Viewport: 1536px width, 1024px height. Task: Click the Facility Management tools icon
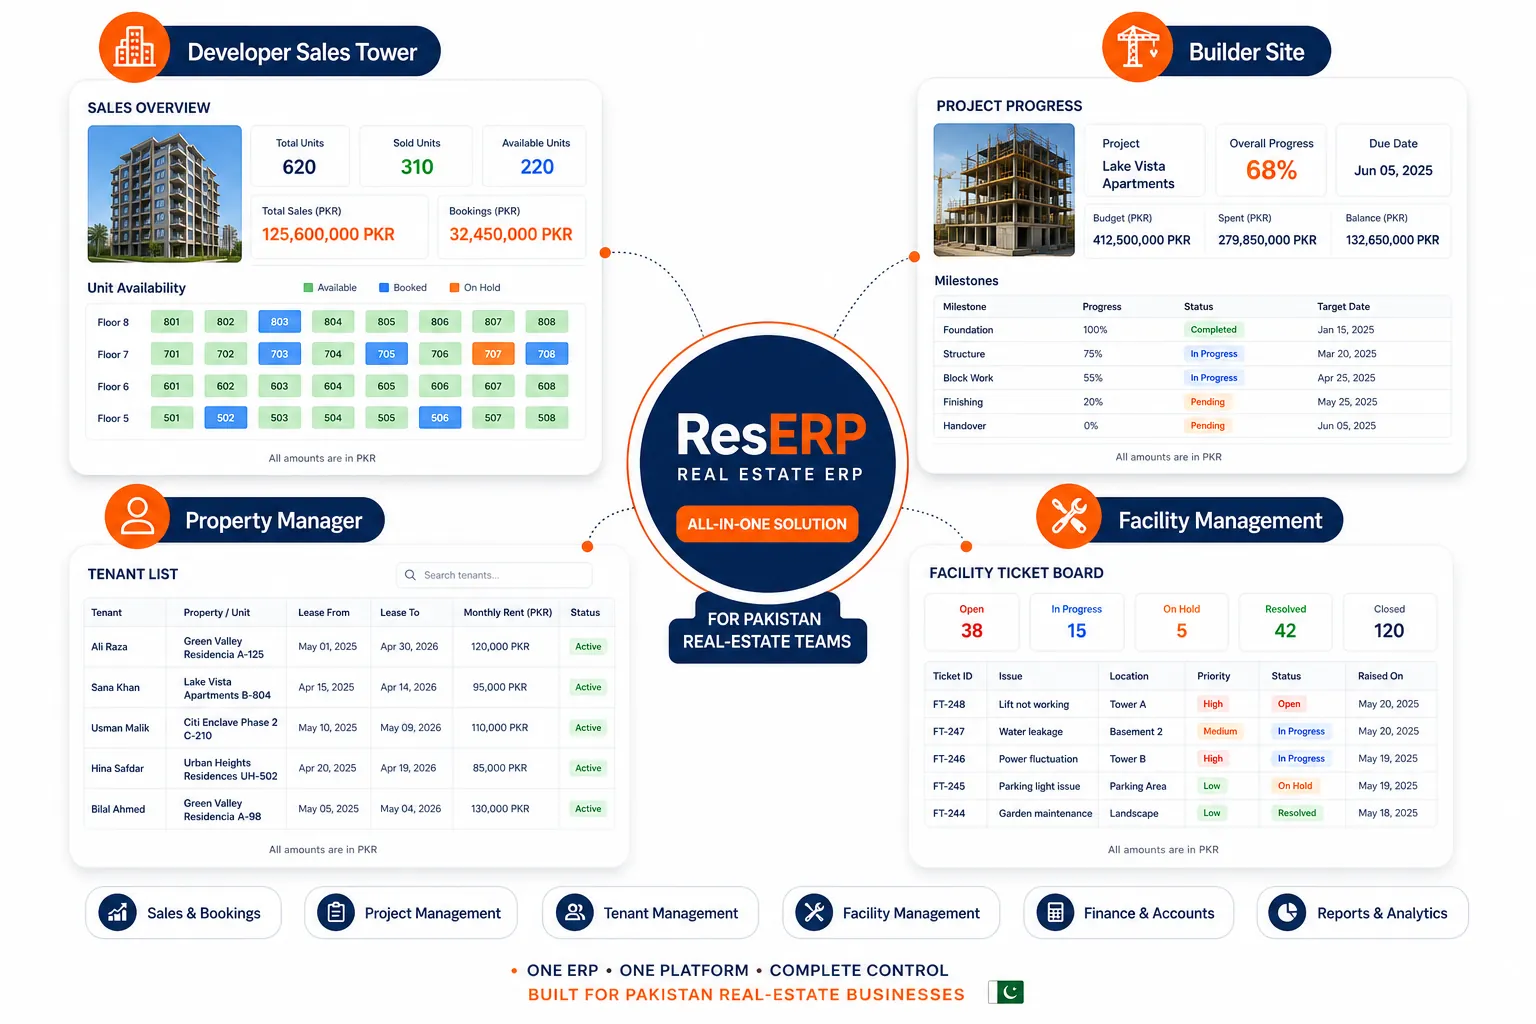[1069, 516]
